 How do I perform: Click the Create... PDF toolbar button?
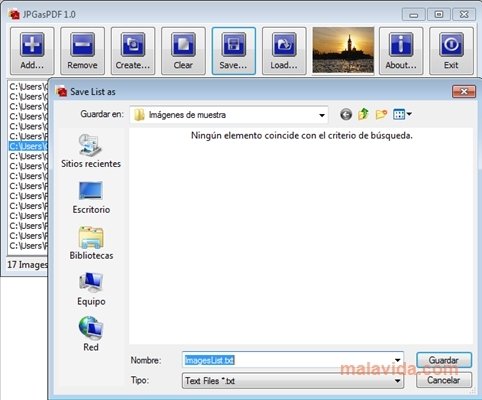(x=133, y=51)
